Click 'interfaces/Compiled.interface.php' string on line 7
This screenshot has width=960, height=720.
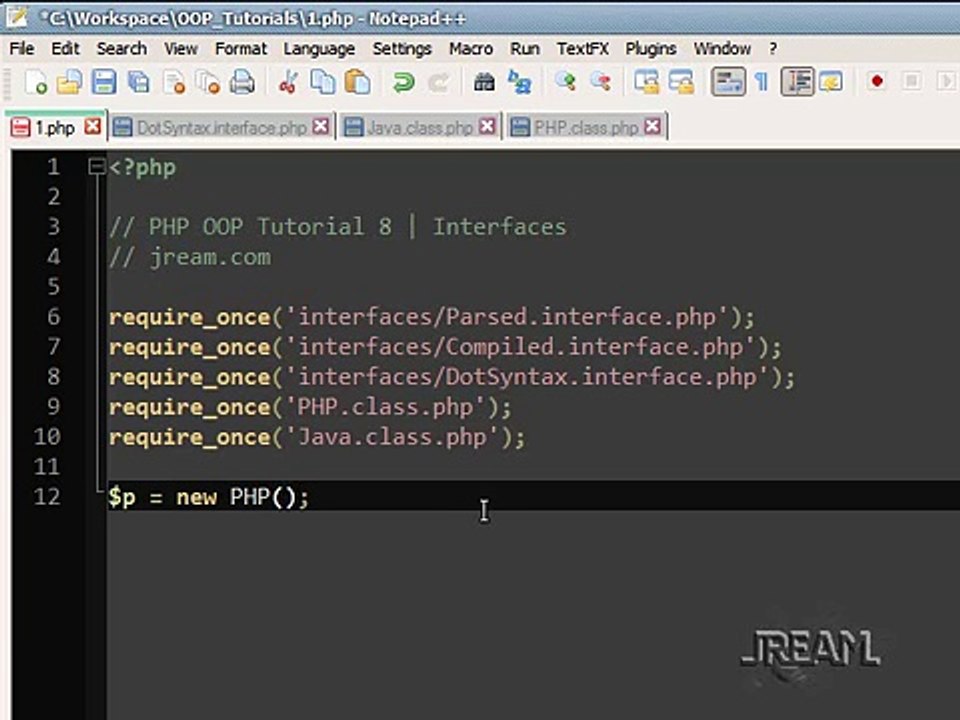pos(520,347)
